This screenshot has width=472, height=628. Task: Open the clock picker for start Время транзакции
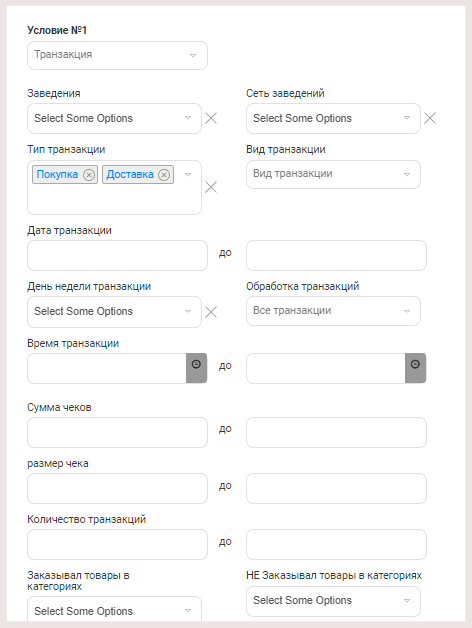[x=196, y=368]
